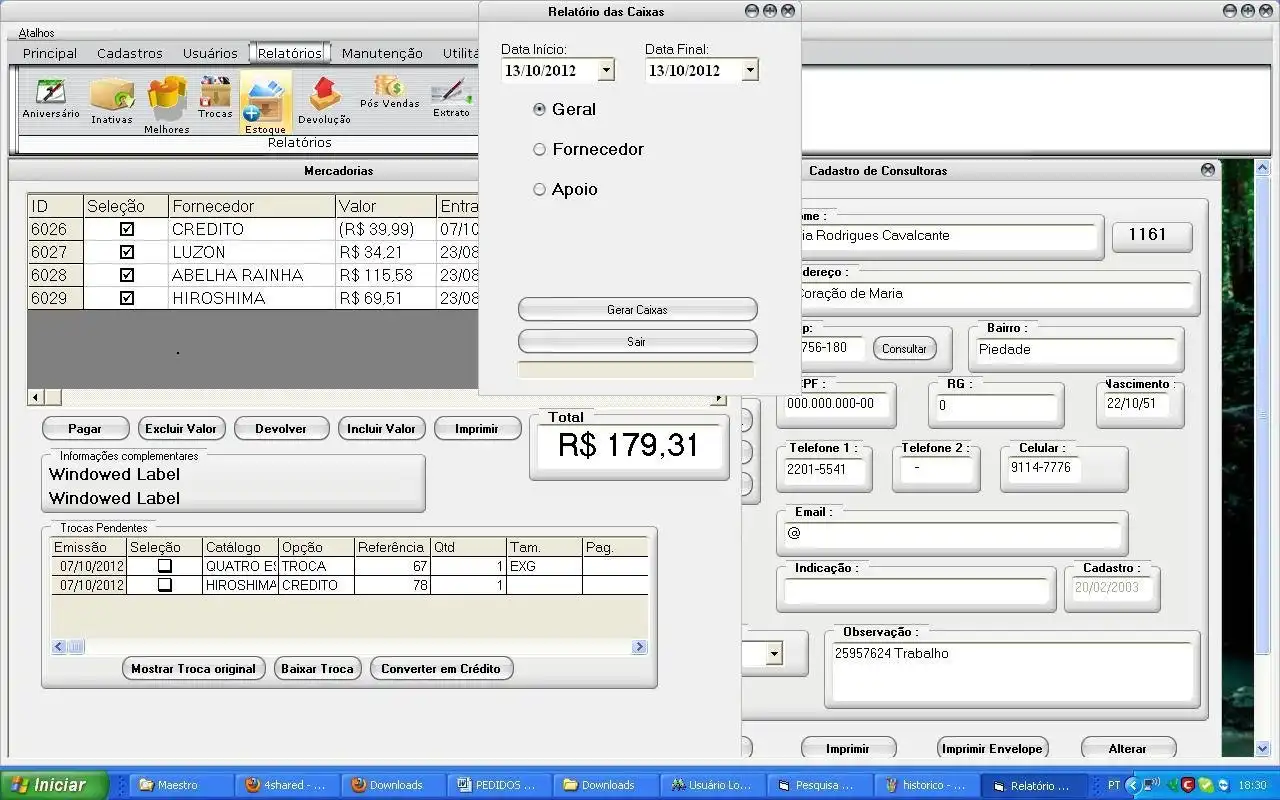Click the Celular field 9114-7776

[1045, 469]
